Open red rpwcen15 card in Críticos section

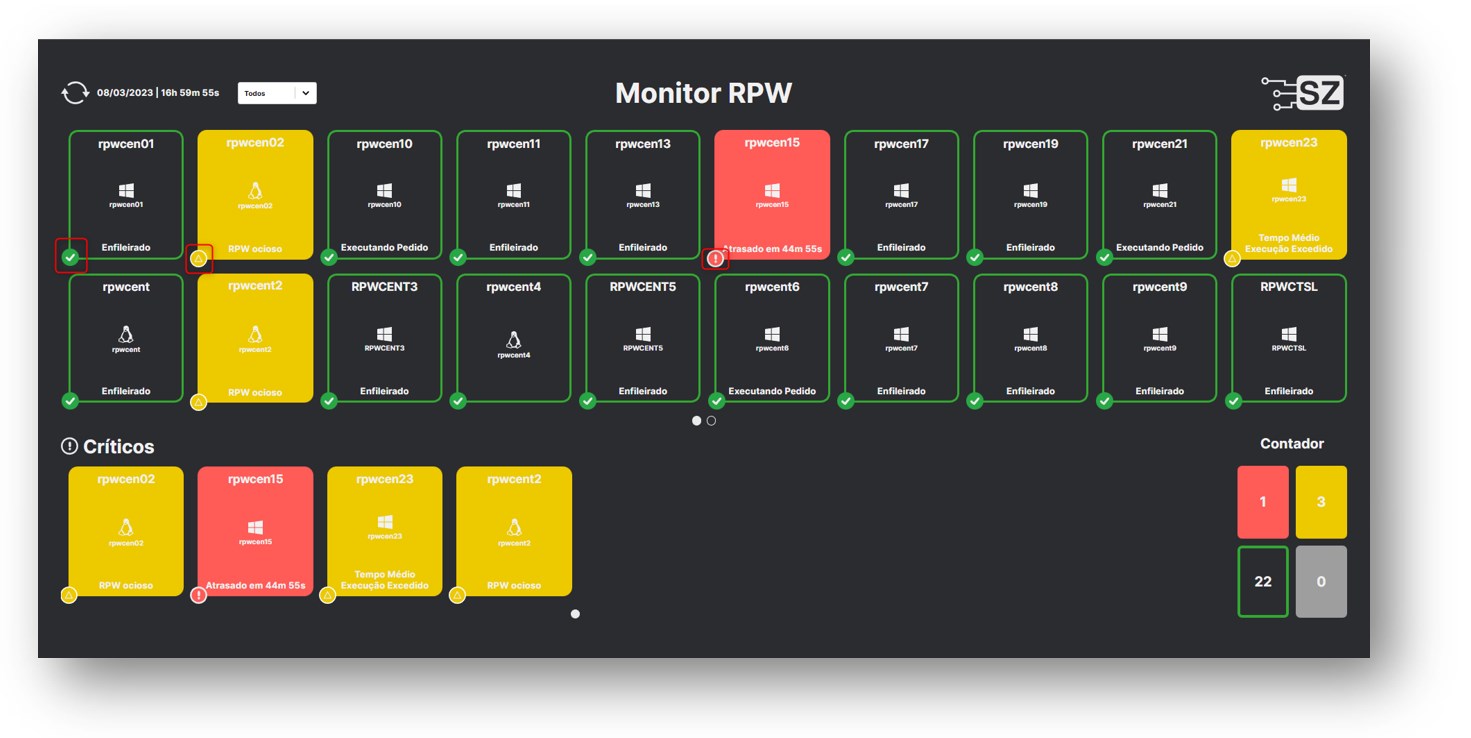click(255, 531)
